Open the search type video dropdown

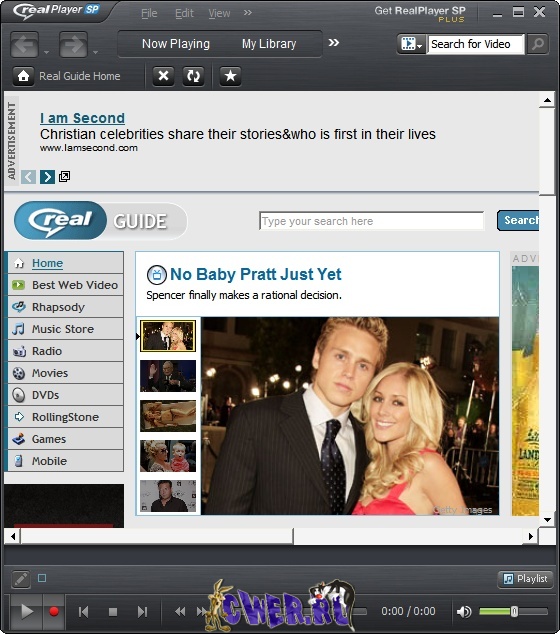point(411,44)
